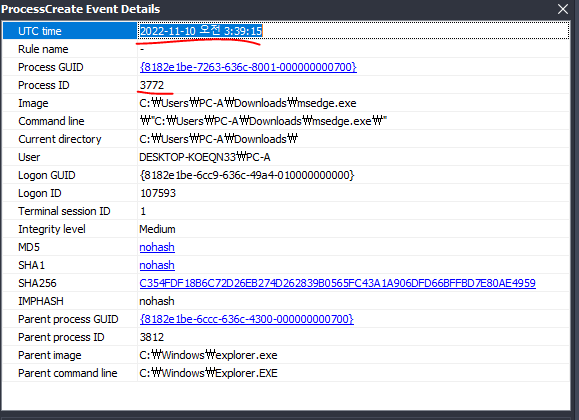Viewport: 579px width, 420px height.
Task: Click the Terminal session ID label
Action: [x=64, y=211]
